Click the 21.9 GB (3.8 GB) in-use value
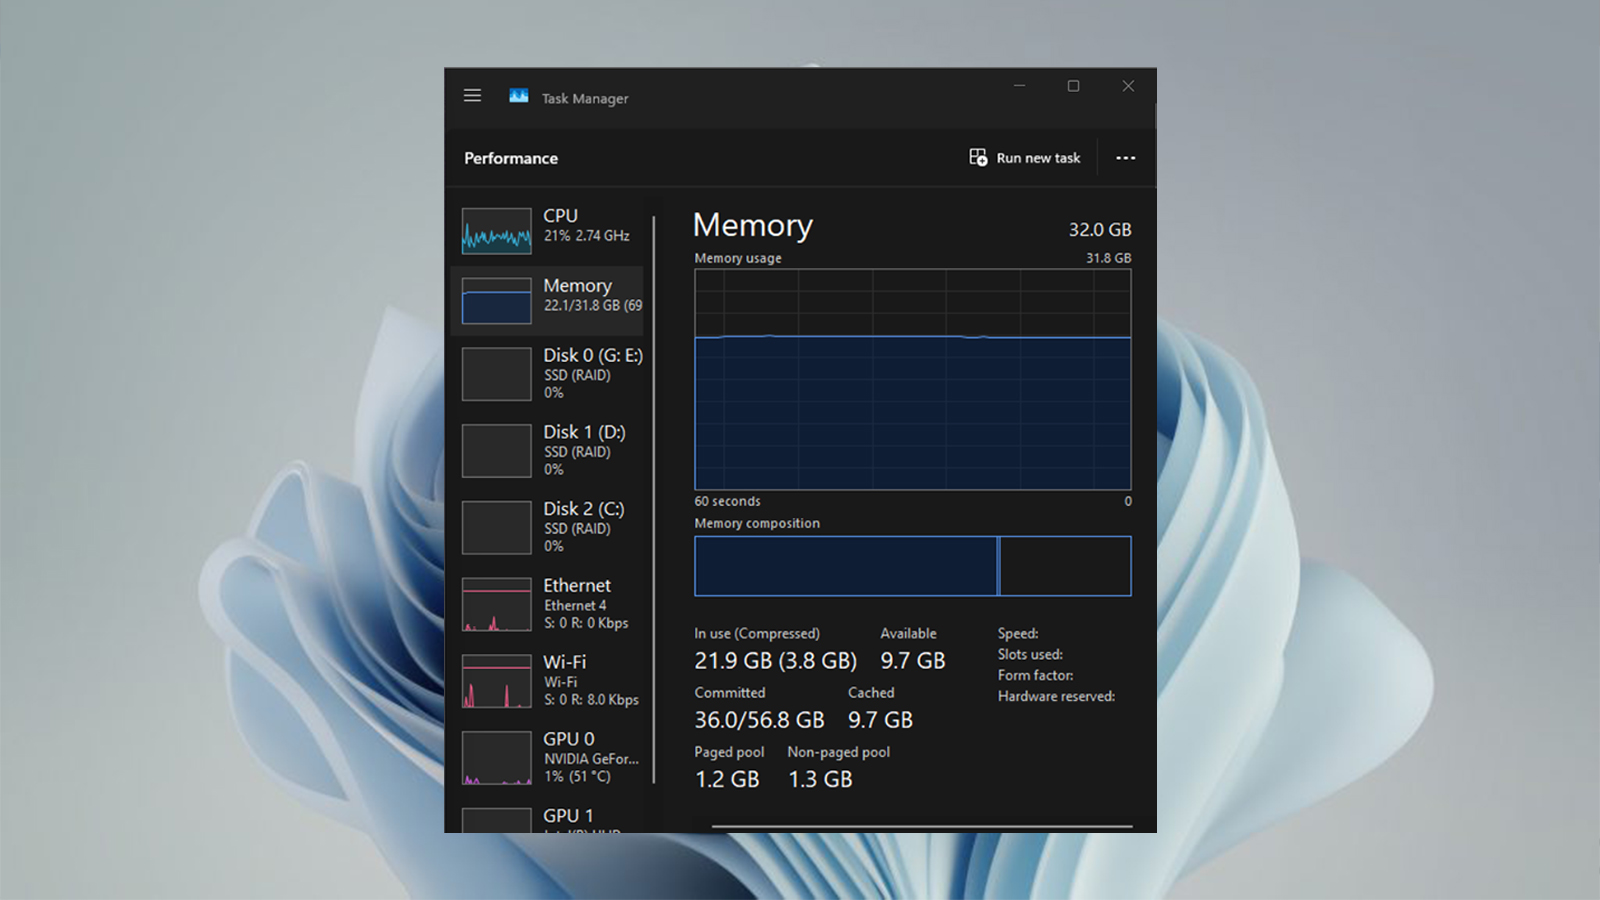The image size is (1600, 900). click(776, 661)
